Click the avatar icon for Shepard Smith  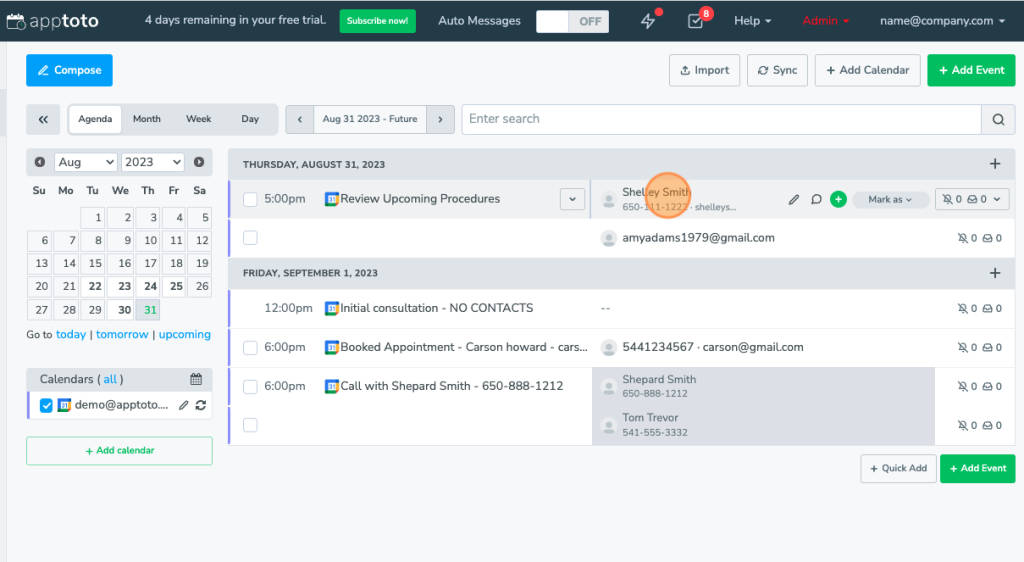click(x=608, y=387)
